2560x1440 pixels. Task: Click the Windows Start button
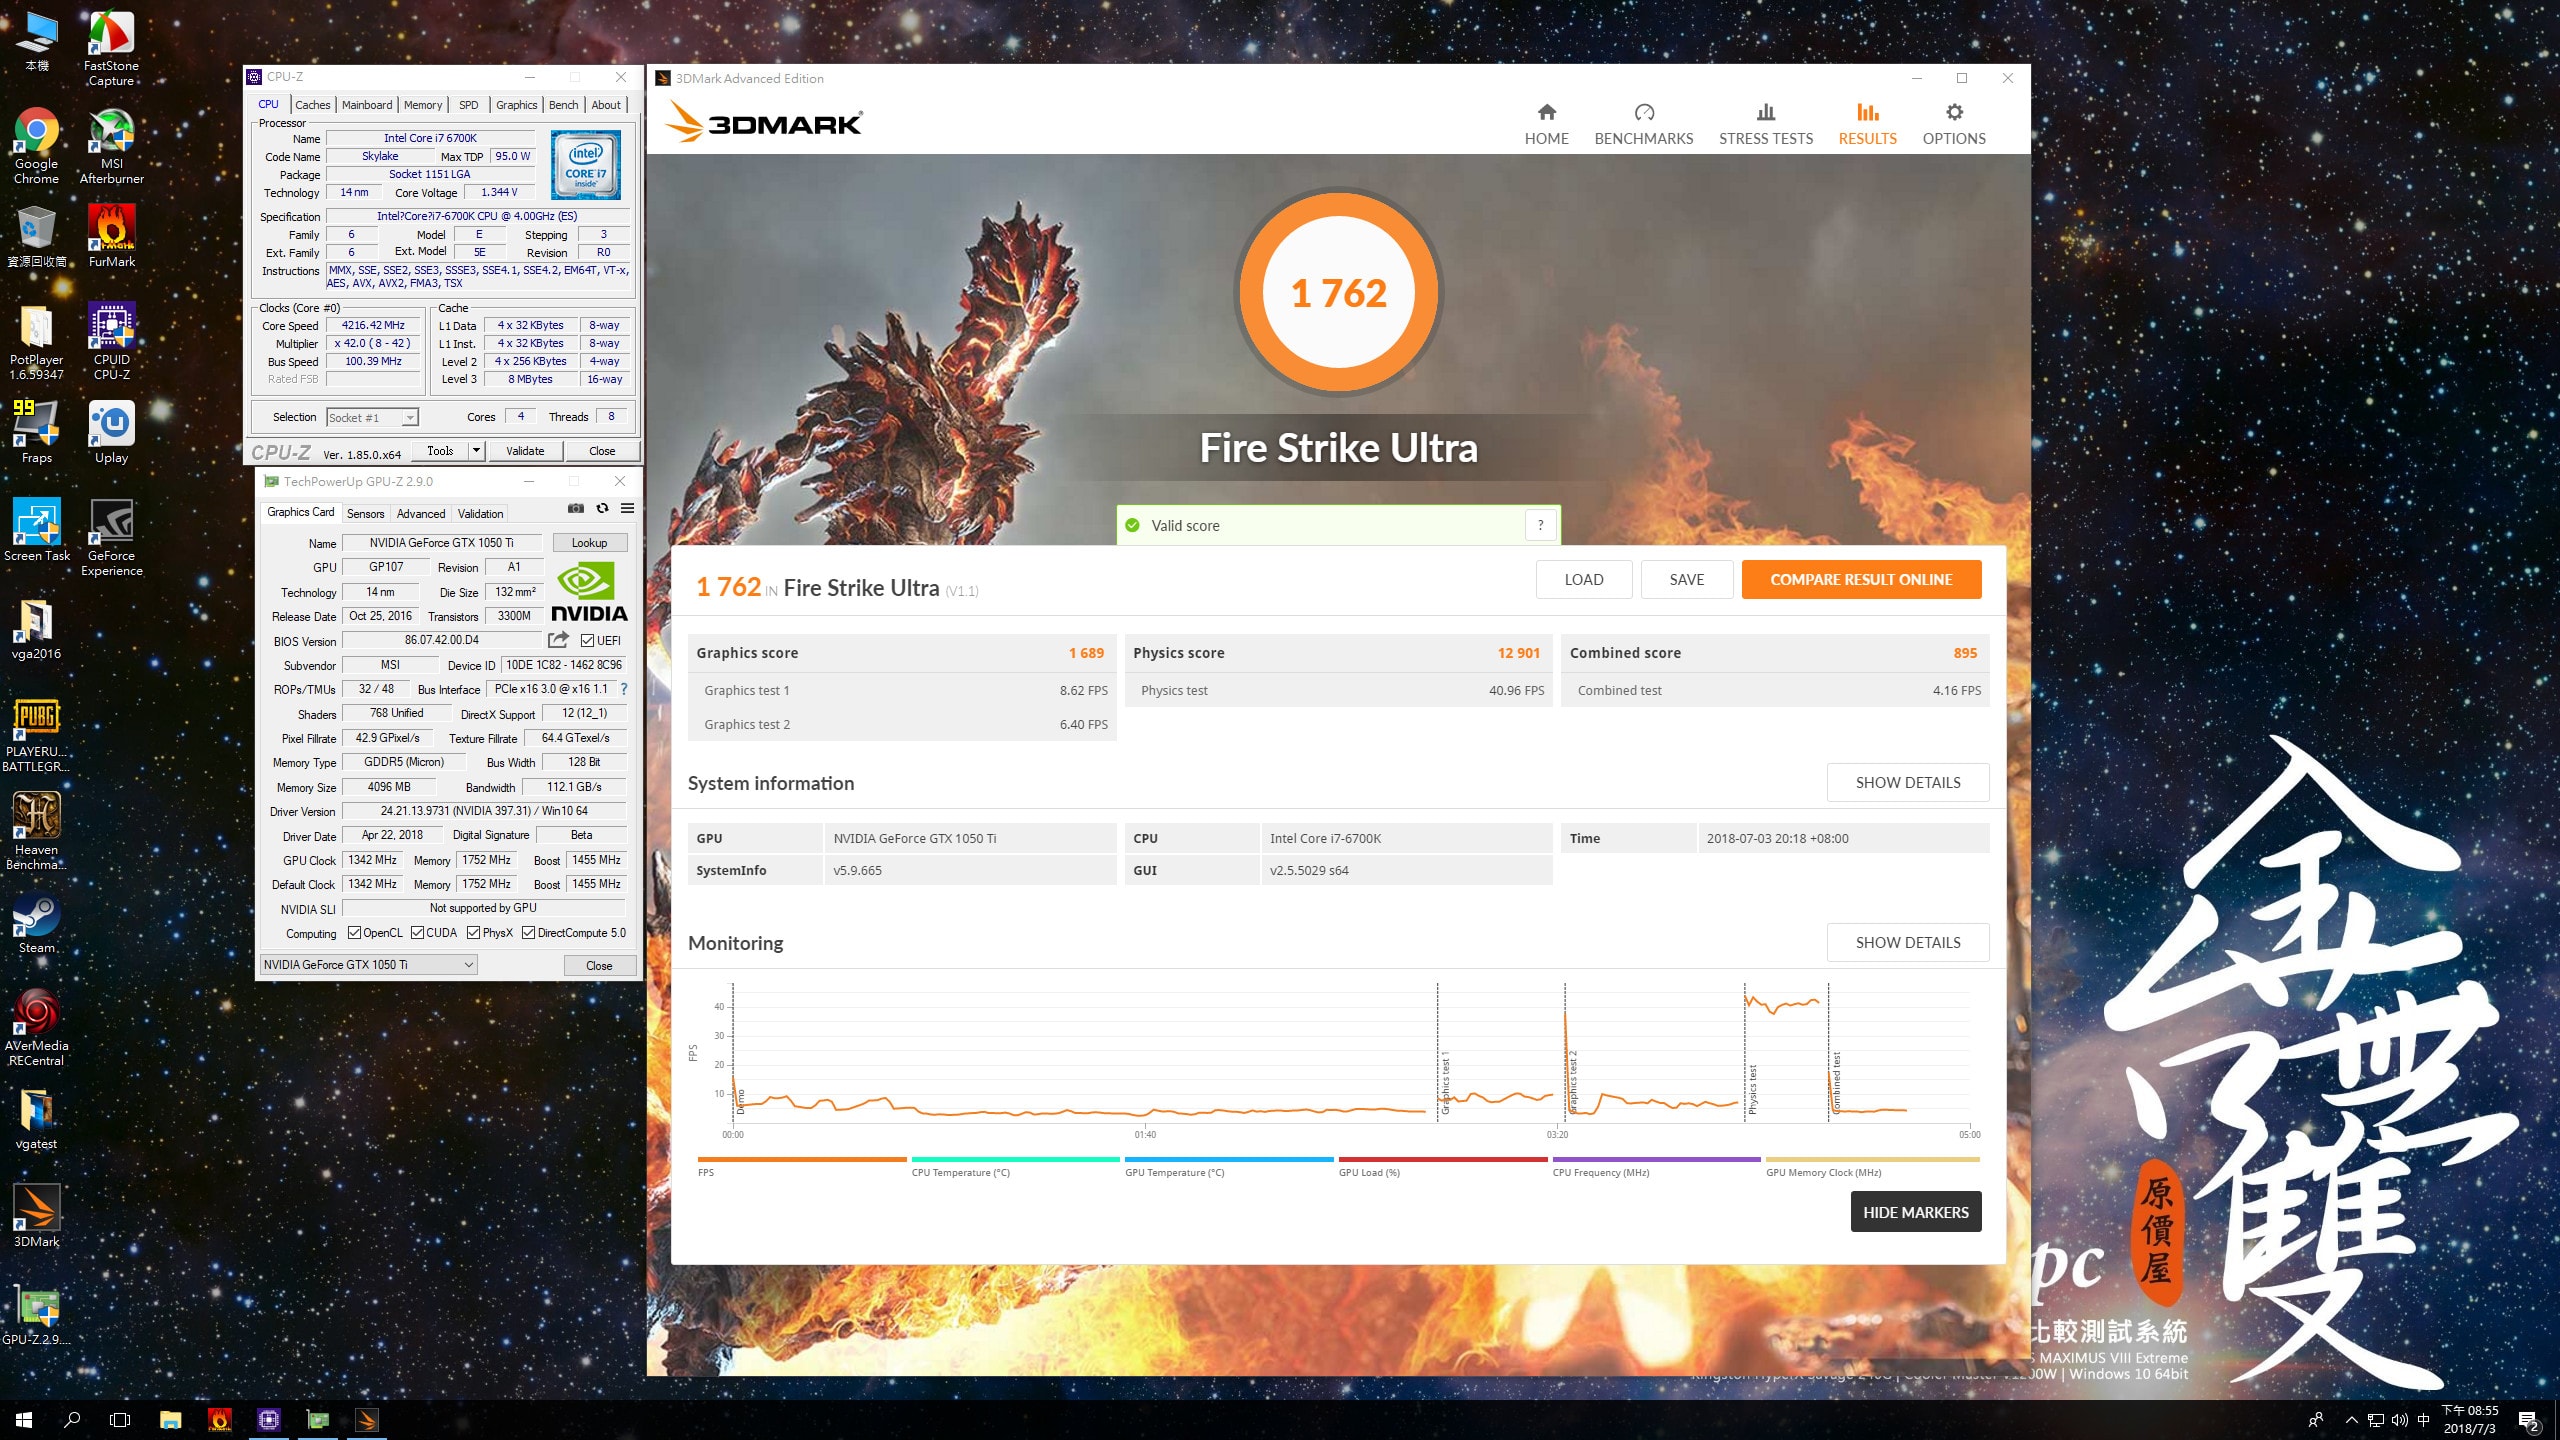pos(24,1420)
